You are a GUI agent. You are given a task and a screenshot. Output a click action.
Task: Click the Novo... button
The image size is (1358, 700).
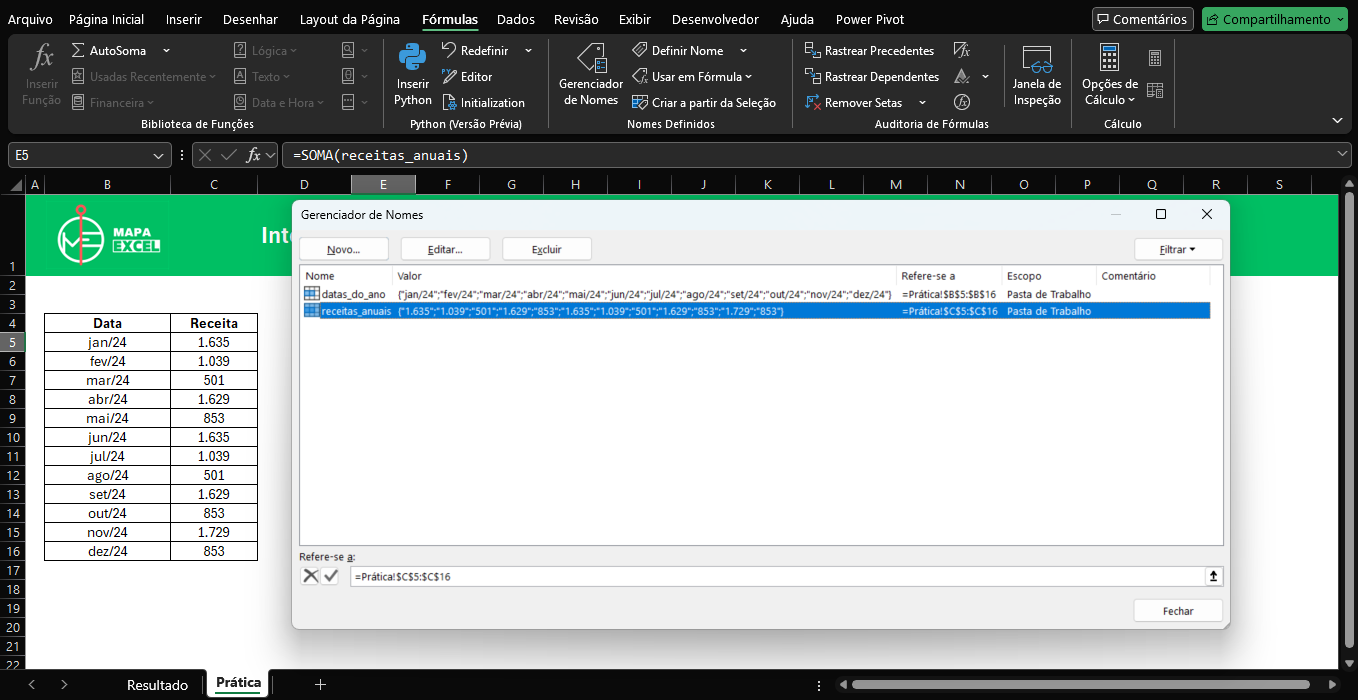344,249
